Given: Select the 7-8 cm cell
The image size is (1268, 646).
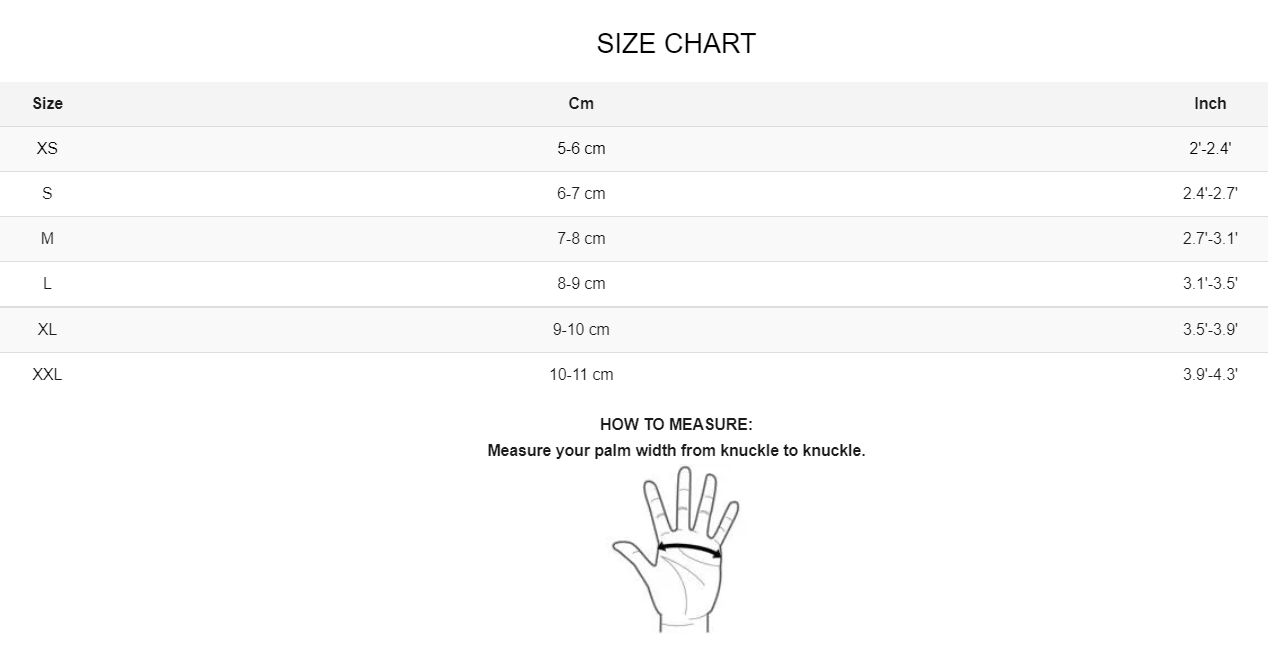Looking at the screenshot, I should pyautogui.click(x=581, y=238).
